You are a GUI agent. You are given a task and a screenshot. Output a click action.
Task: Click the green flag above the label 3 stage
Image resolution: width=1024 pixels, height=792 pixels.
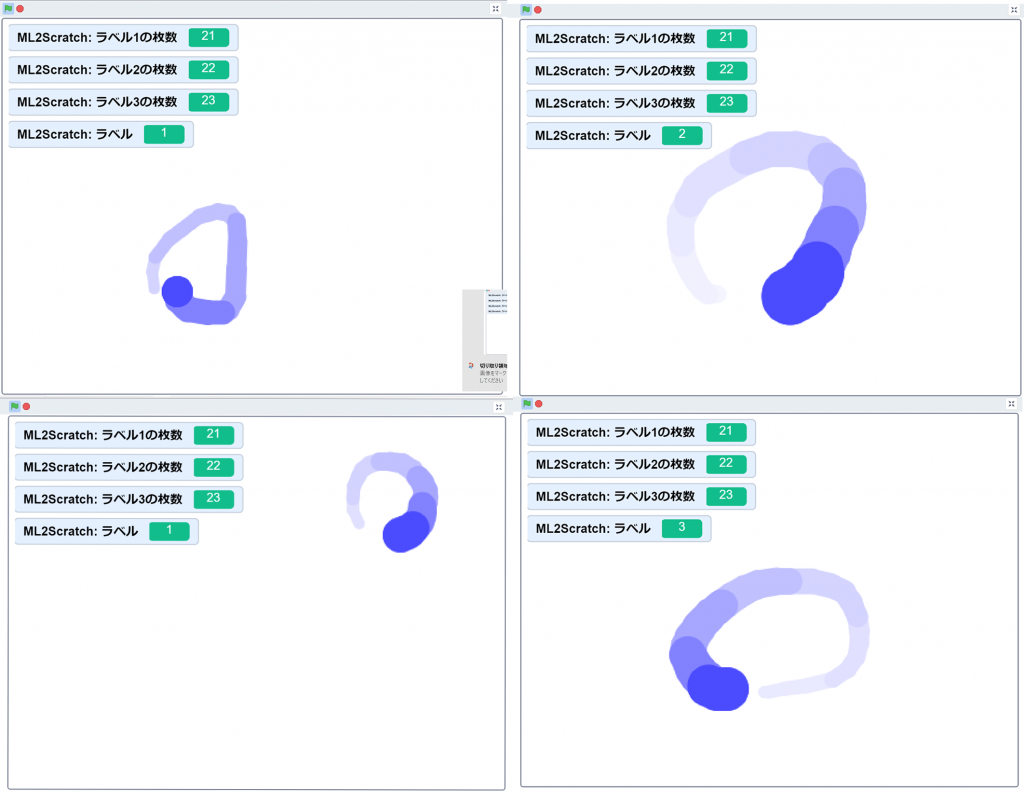click(x=526, y=403)
